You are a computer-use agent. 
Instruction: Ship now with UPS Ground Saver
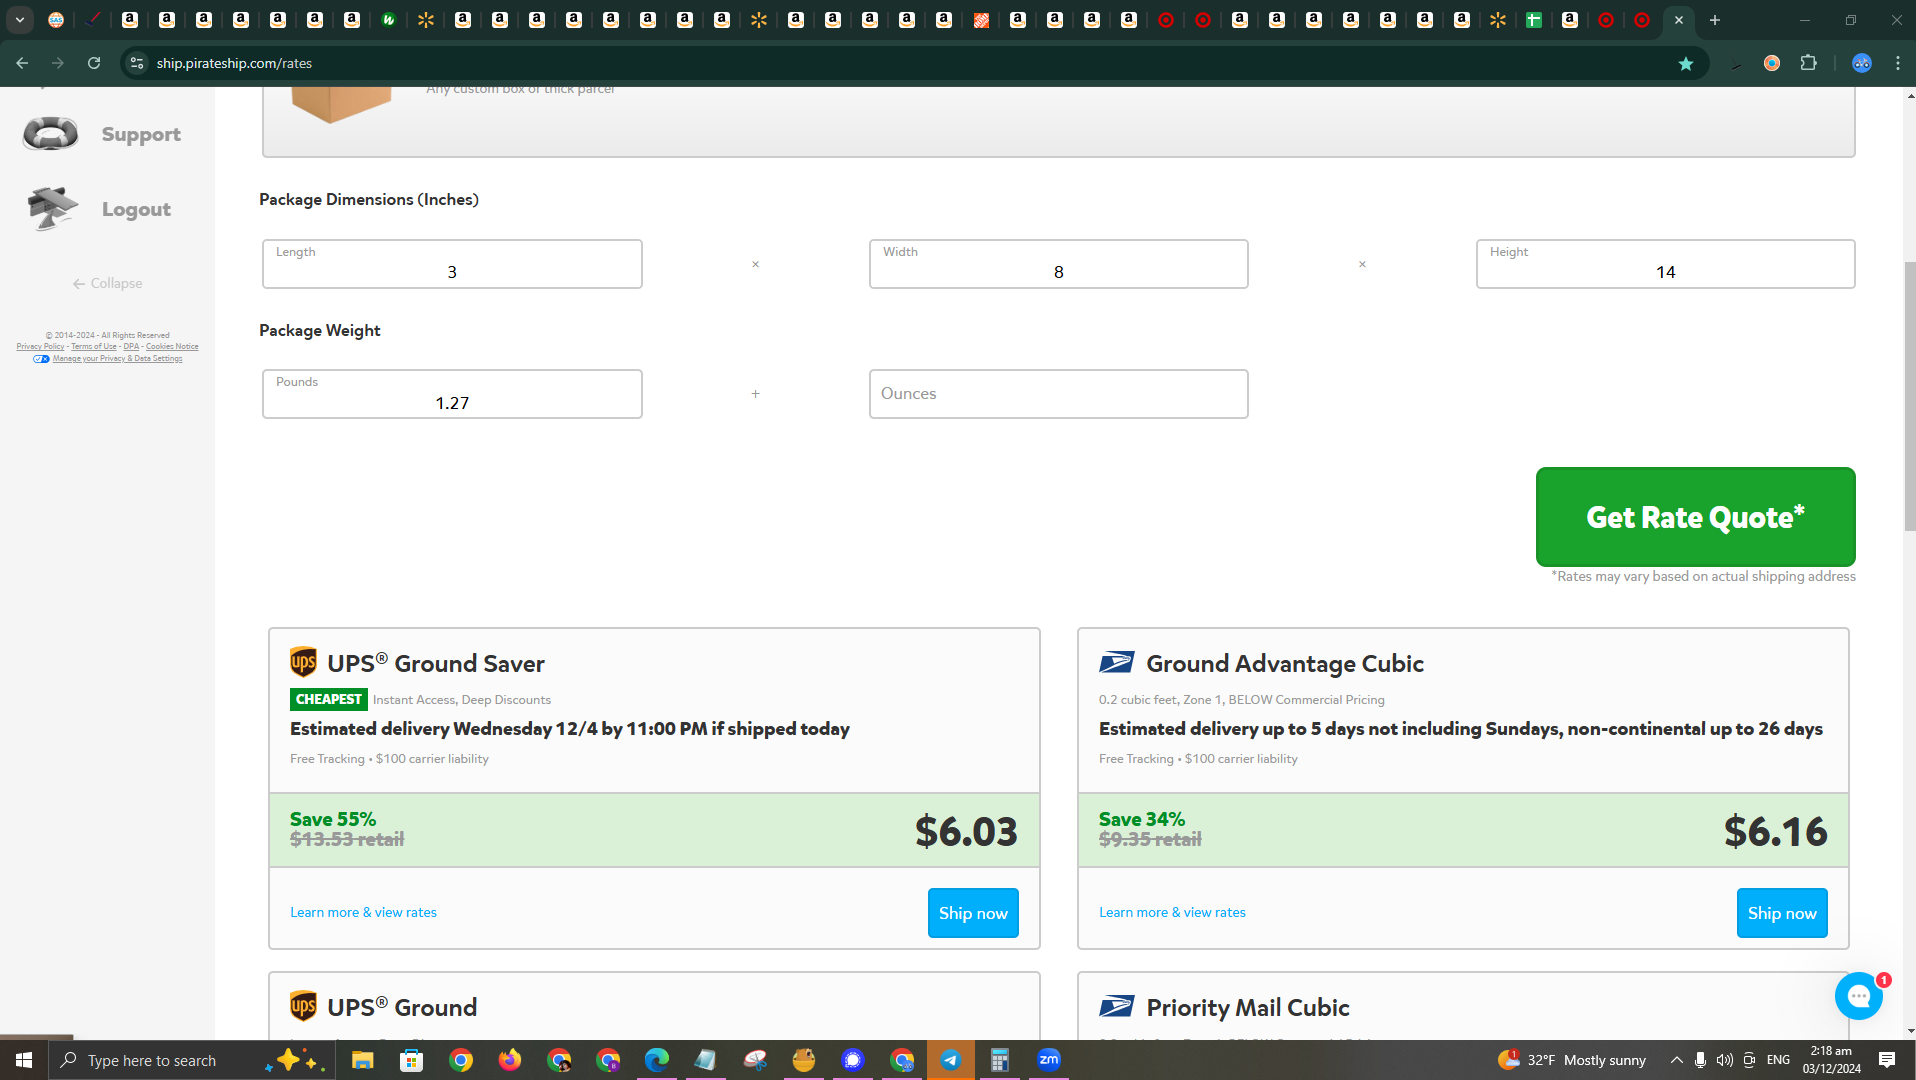pyautogui.click(x=973, y=913)
